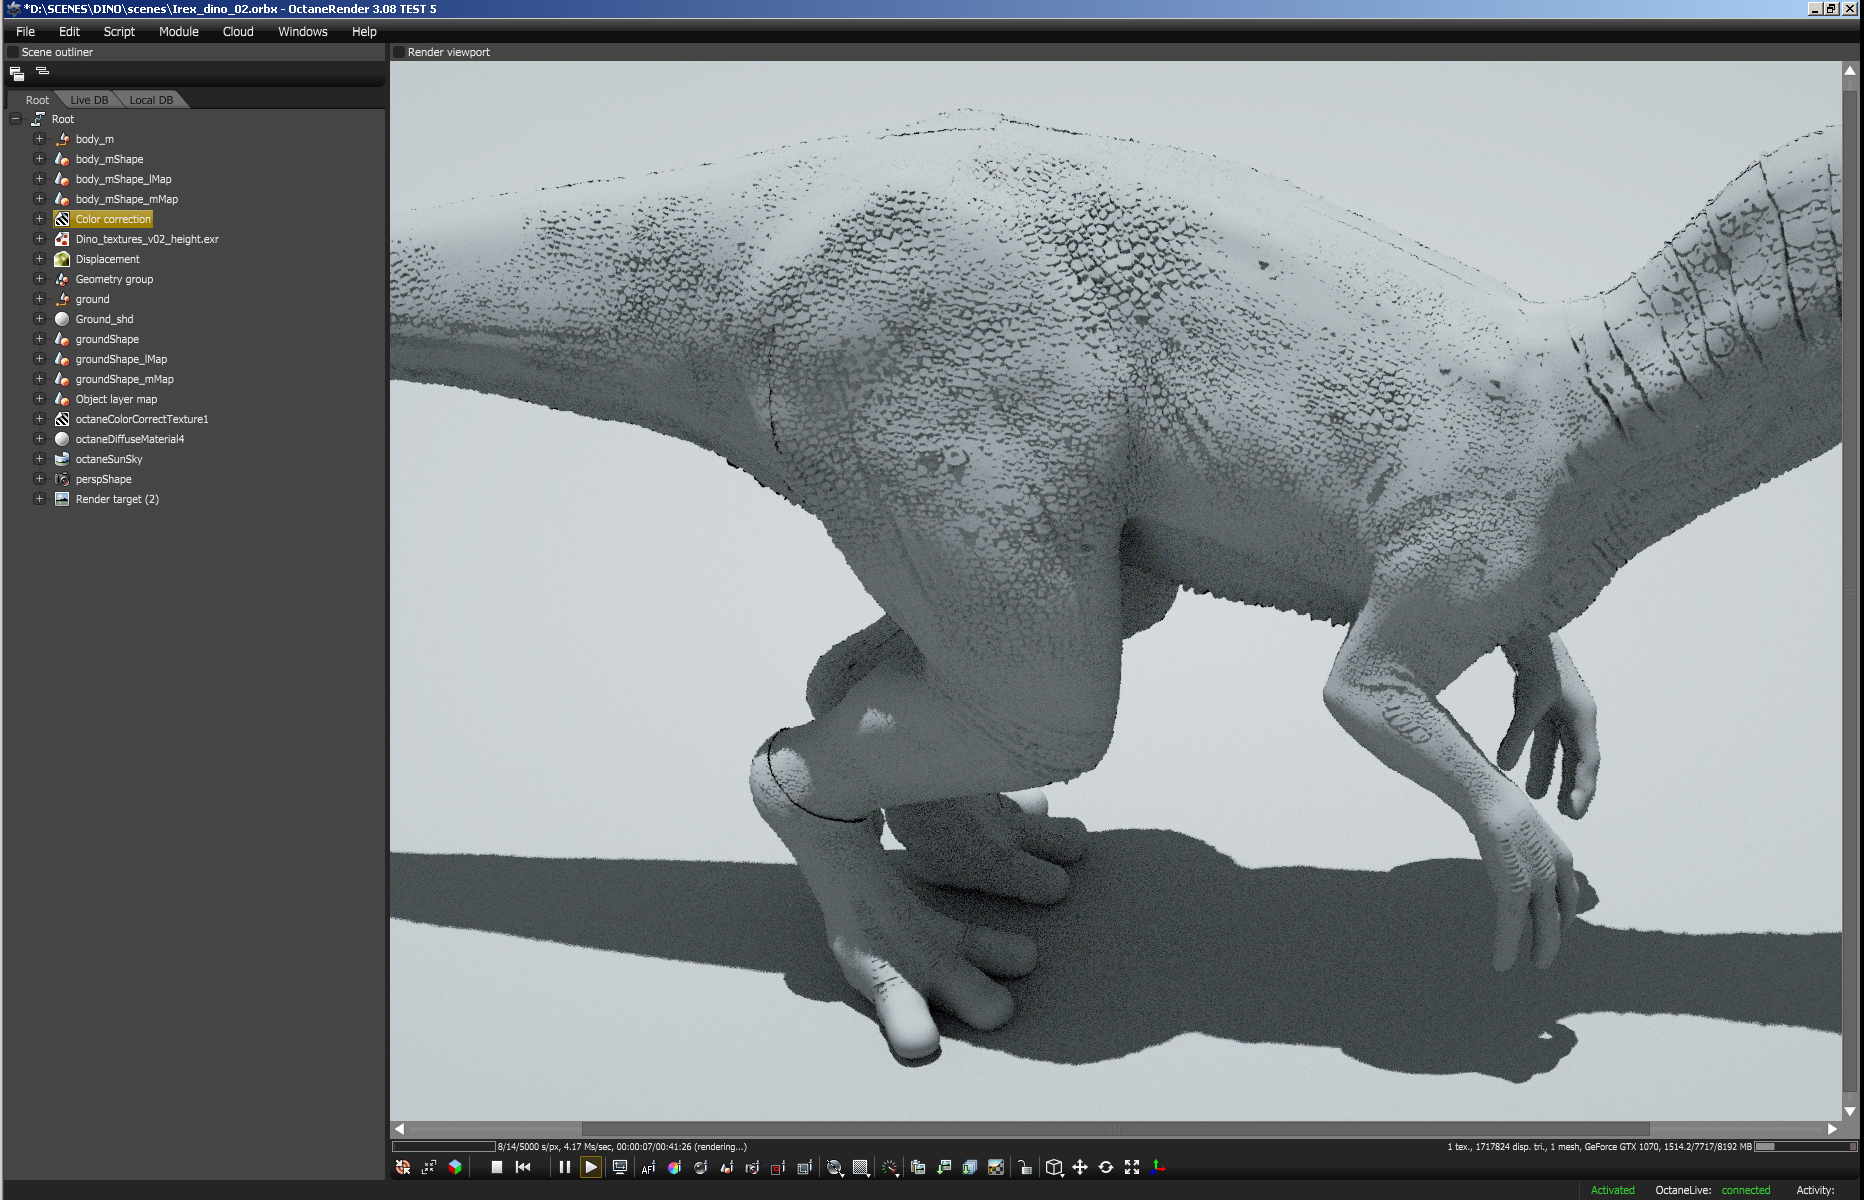The width and height of the screenshot is (1864, 1200).
Task: Click the collapse-tree icon in Scene outliner toolbar
Action: 43,72
